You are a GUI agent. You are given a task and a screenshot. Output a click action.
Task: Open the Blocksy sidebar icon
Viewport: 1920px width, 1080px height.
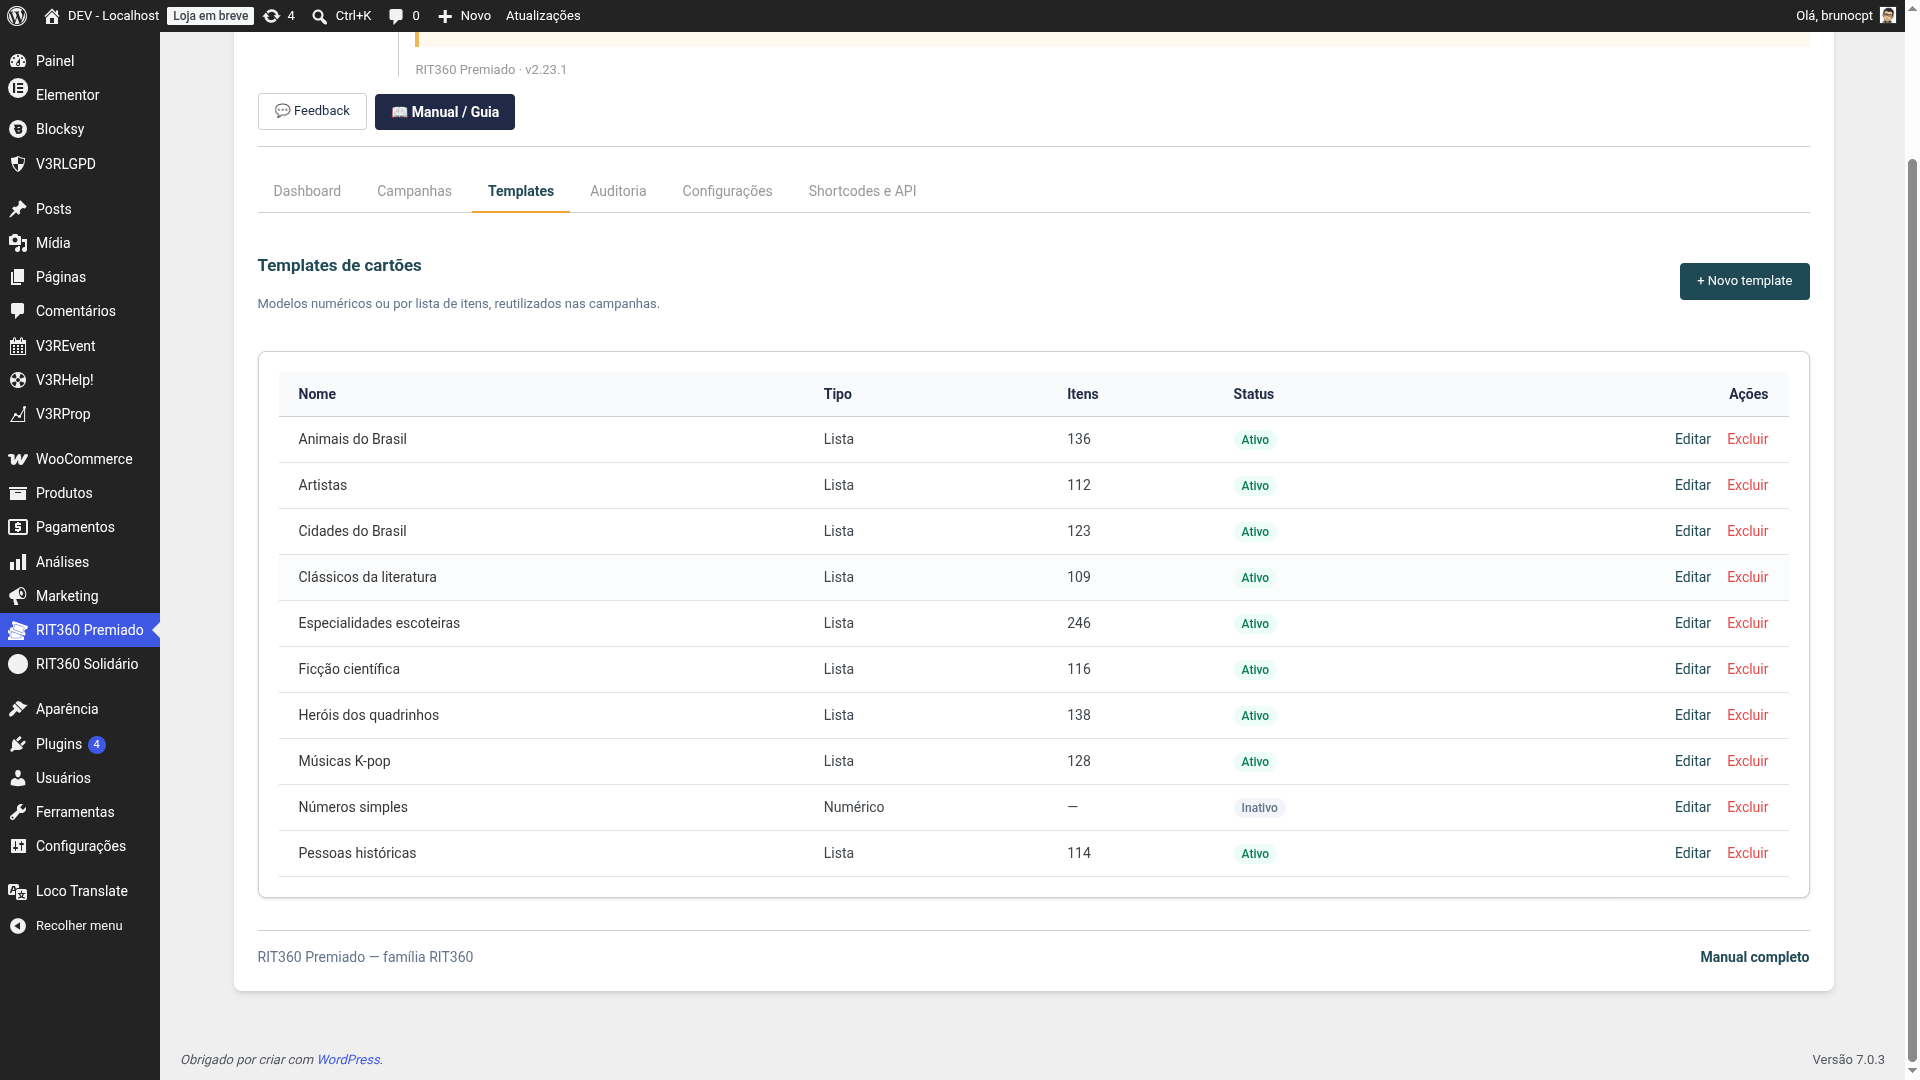pos(18,129)
